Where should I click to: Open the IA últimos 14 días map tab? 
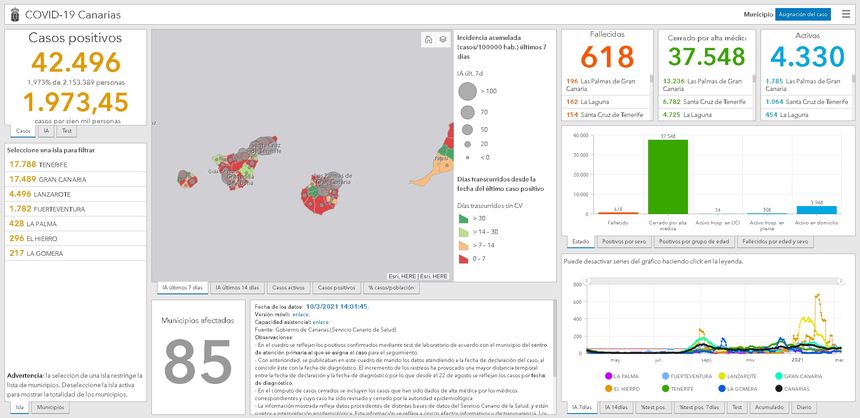pyautogui.click(x=238, y=289)
